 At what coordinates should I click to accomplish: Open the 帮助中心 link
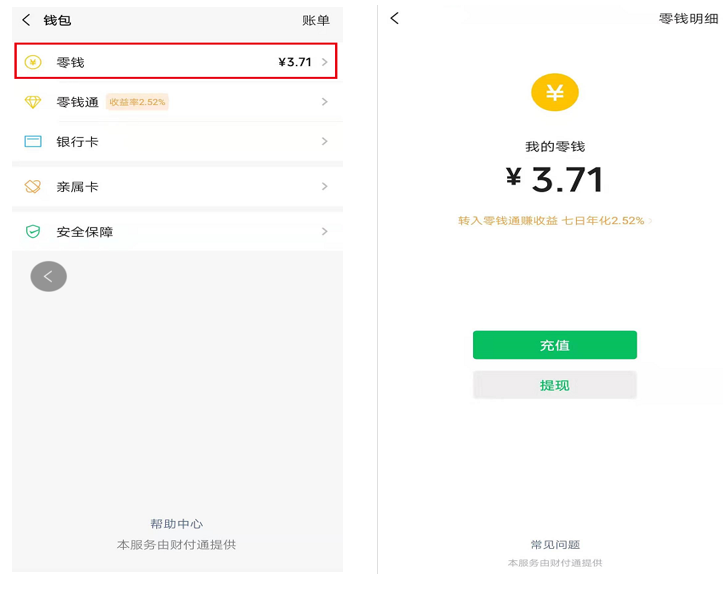point(177,524)
